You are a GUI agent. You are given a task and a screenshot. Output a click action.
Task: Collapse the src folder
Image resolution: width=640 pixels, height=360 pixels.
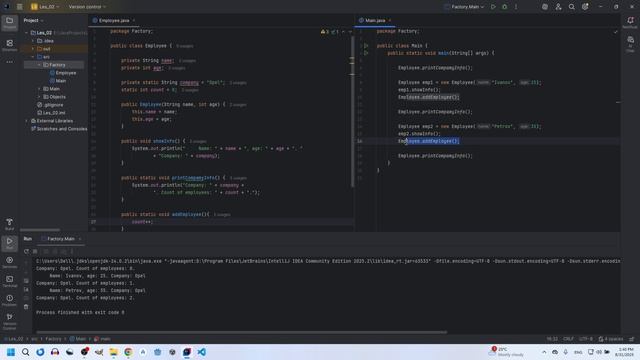pyautogui.click(x=33, y=57)
